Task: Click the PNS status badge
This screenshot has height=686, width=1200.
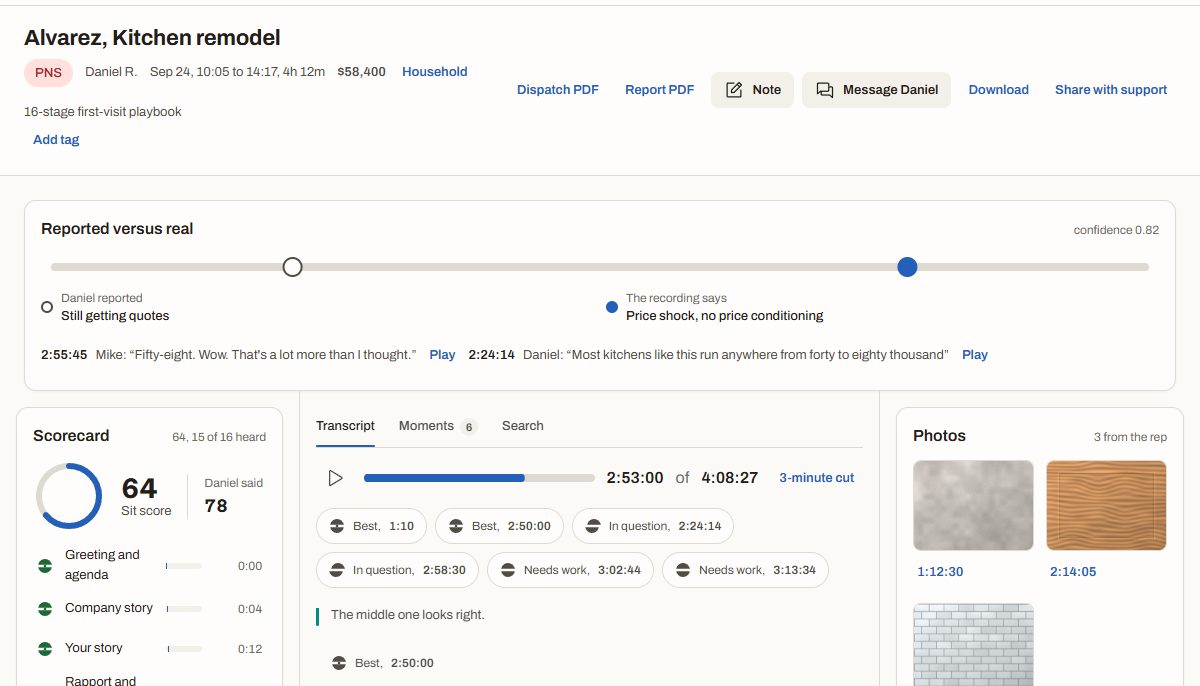Action: (48, 72)
